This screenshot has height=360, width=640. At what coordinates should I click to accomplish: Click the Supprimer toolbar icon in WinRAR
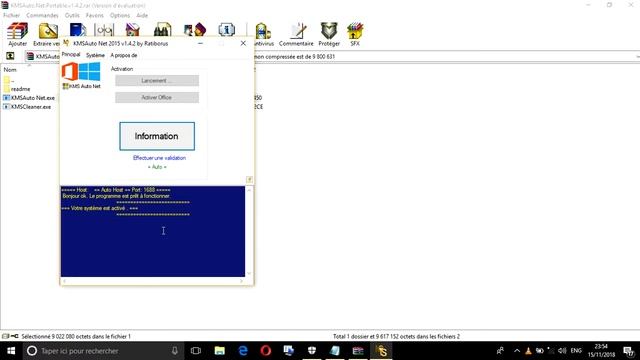point(133,30)
